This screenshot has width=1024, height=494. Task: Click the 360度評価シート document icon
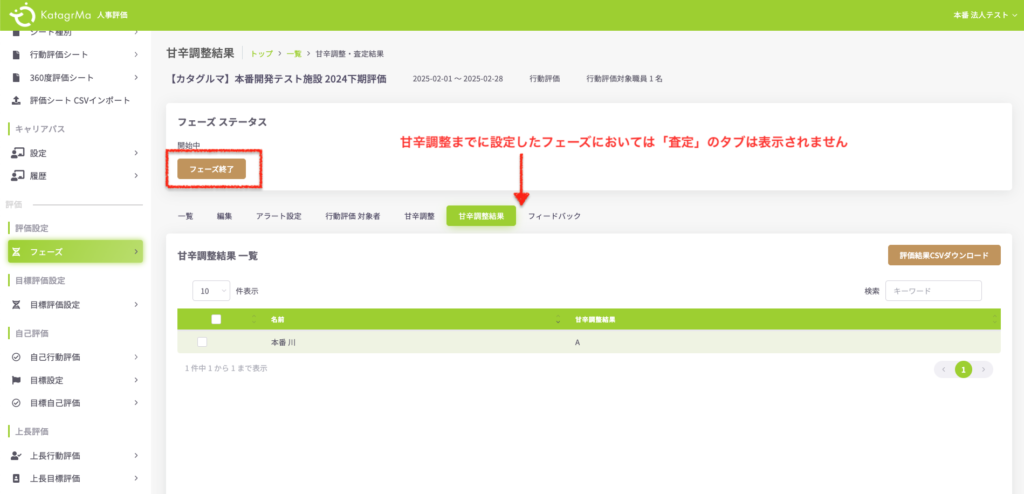tap(16, 77)
